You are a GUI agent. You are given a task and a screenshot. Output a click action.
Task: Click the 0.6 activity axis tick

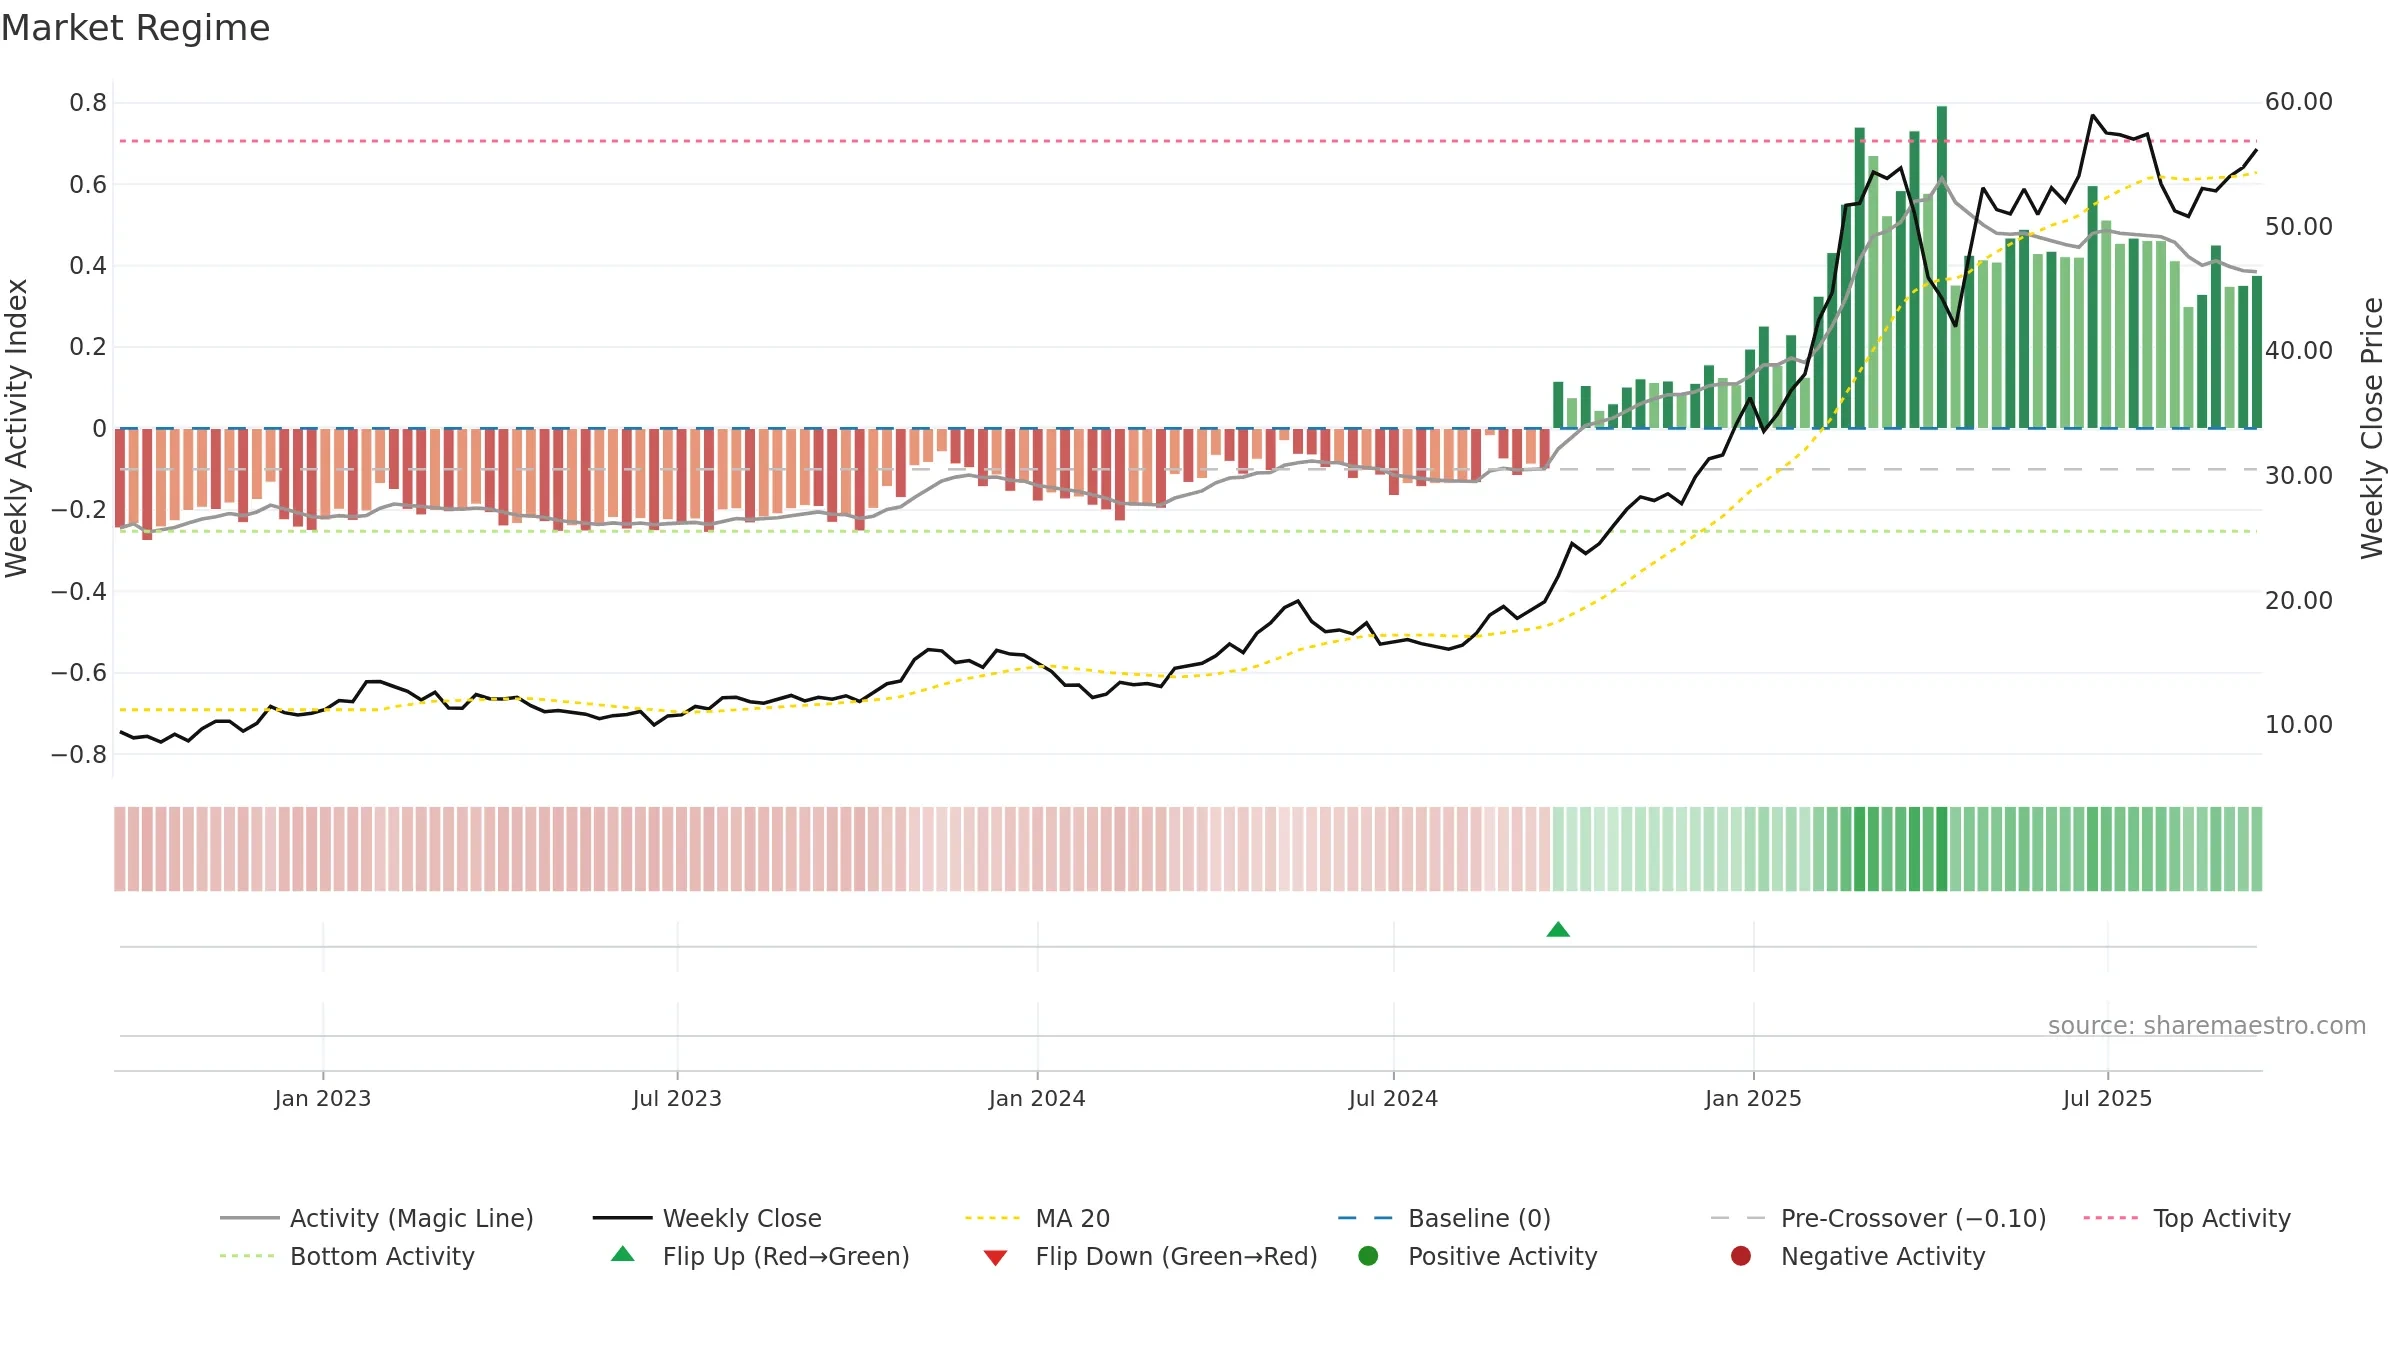pyautogui.click(x=88, y=185)
